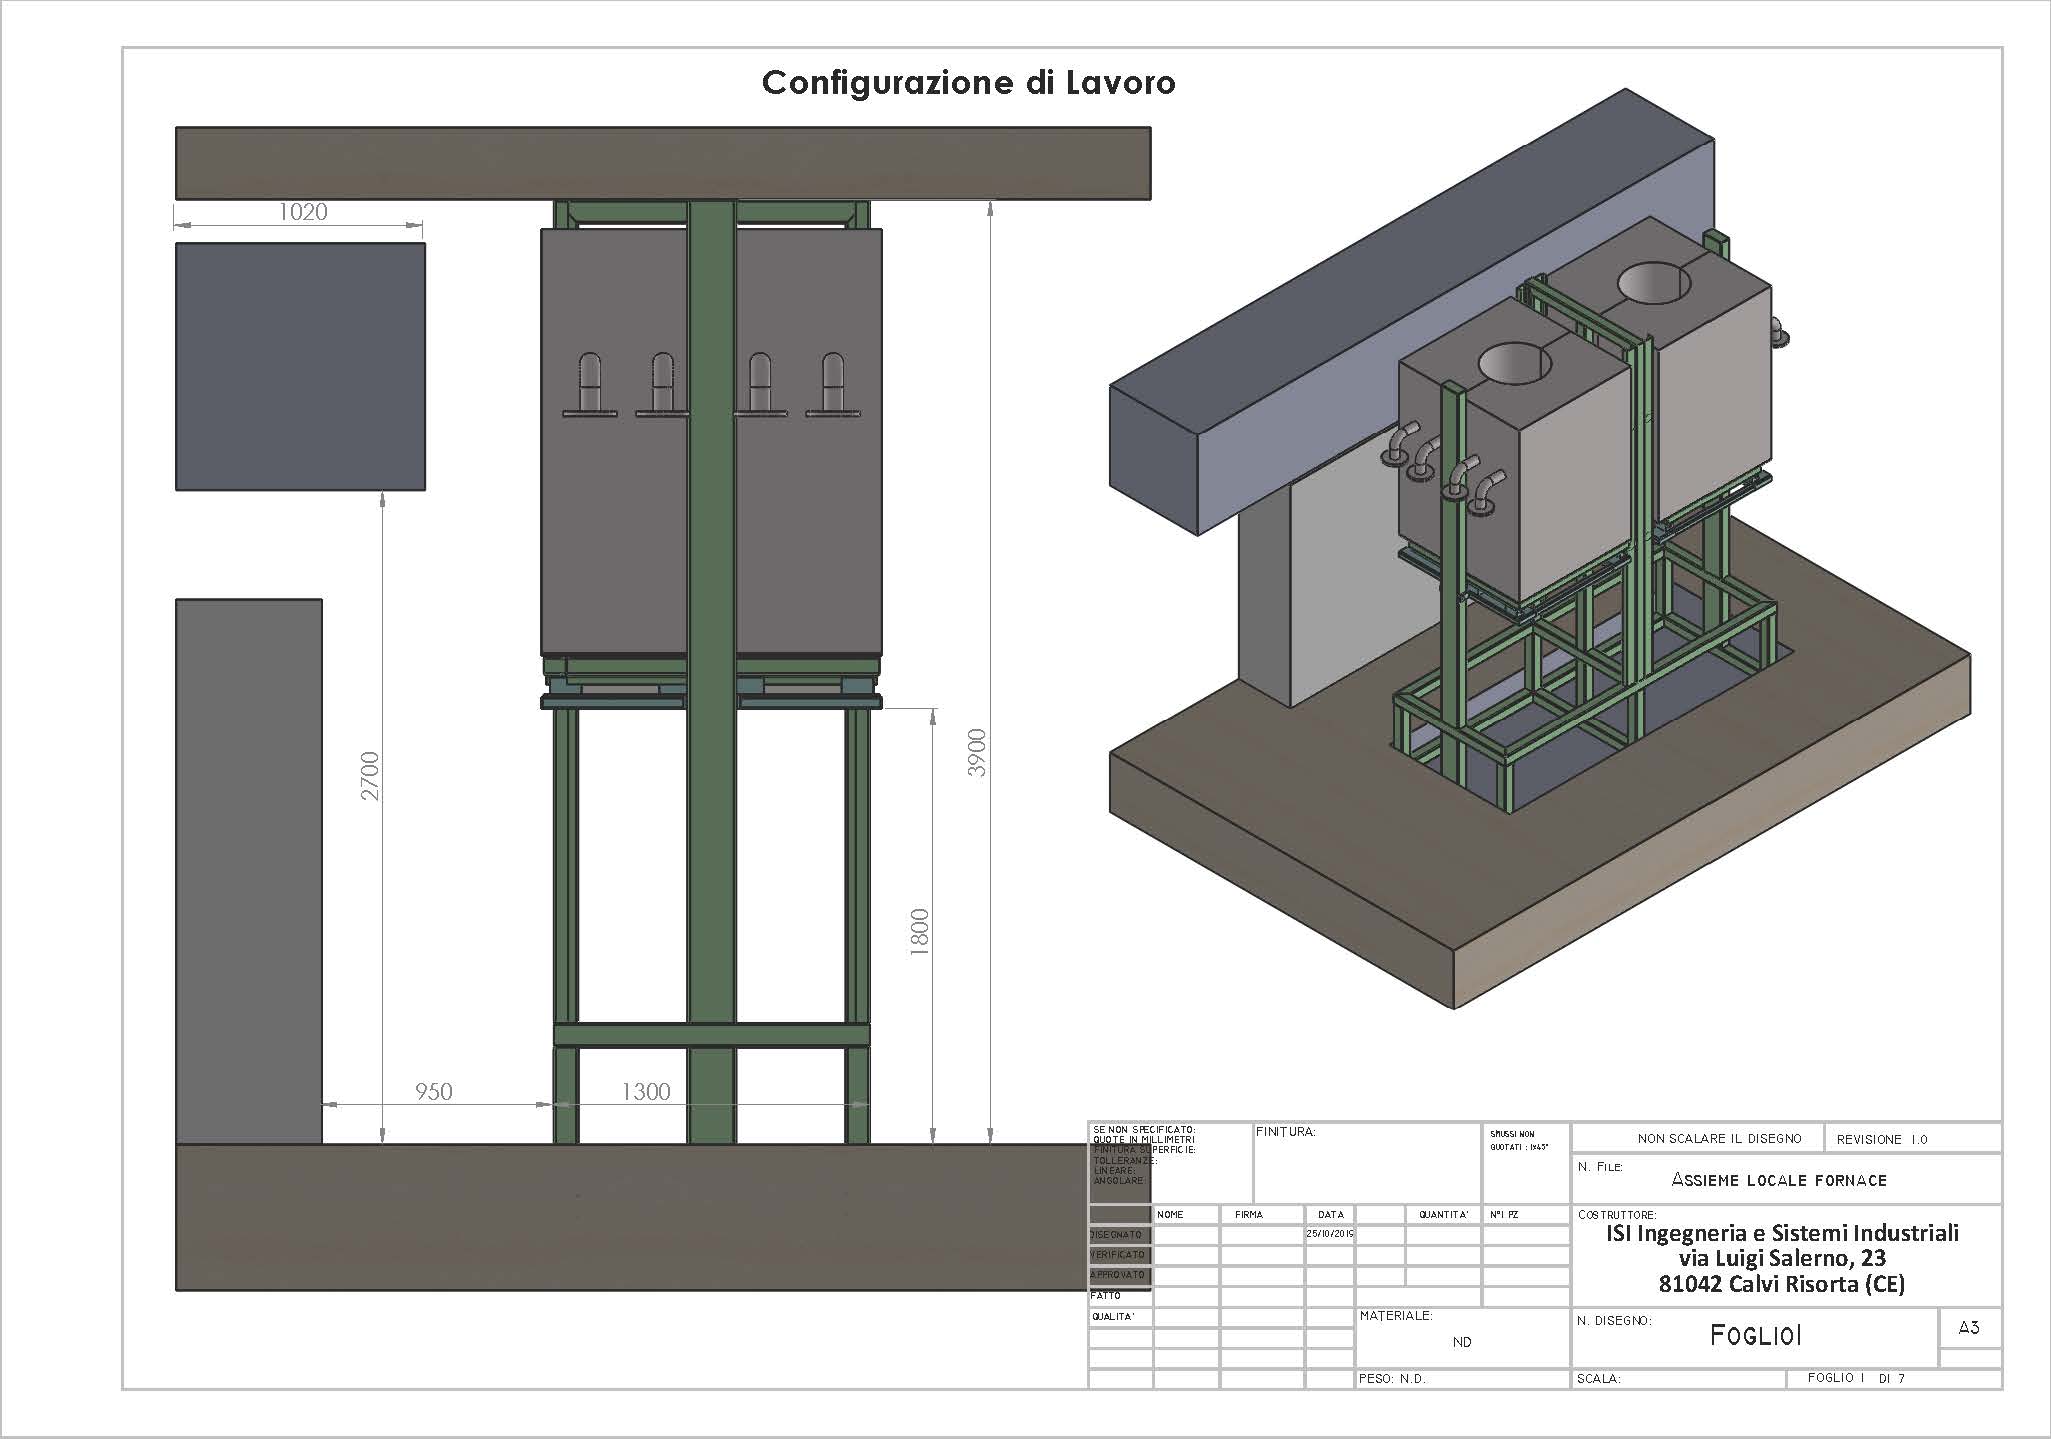Click the "FIRMA" column header
This screenshot has width=2051, height=1439.
(x=1248, y=1215)
